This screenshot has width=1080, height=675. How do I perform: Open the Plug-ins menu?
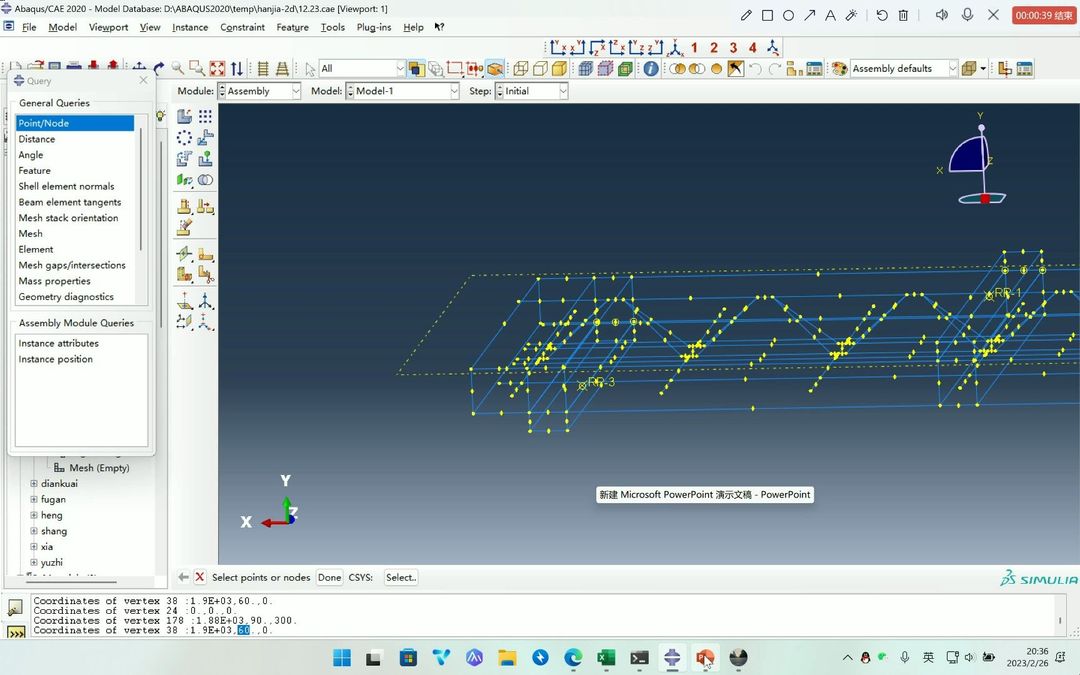[373, 27]
